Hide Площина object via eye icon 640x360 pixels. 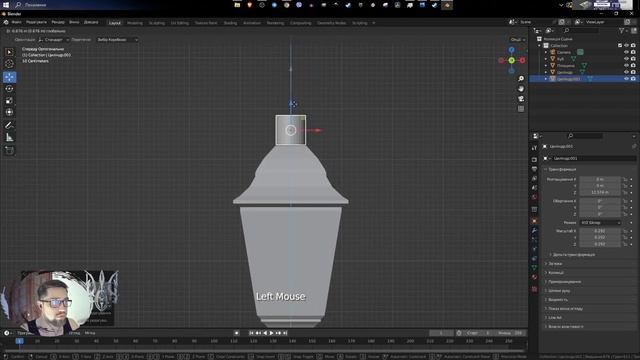(626, 65)
